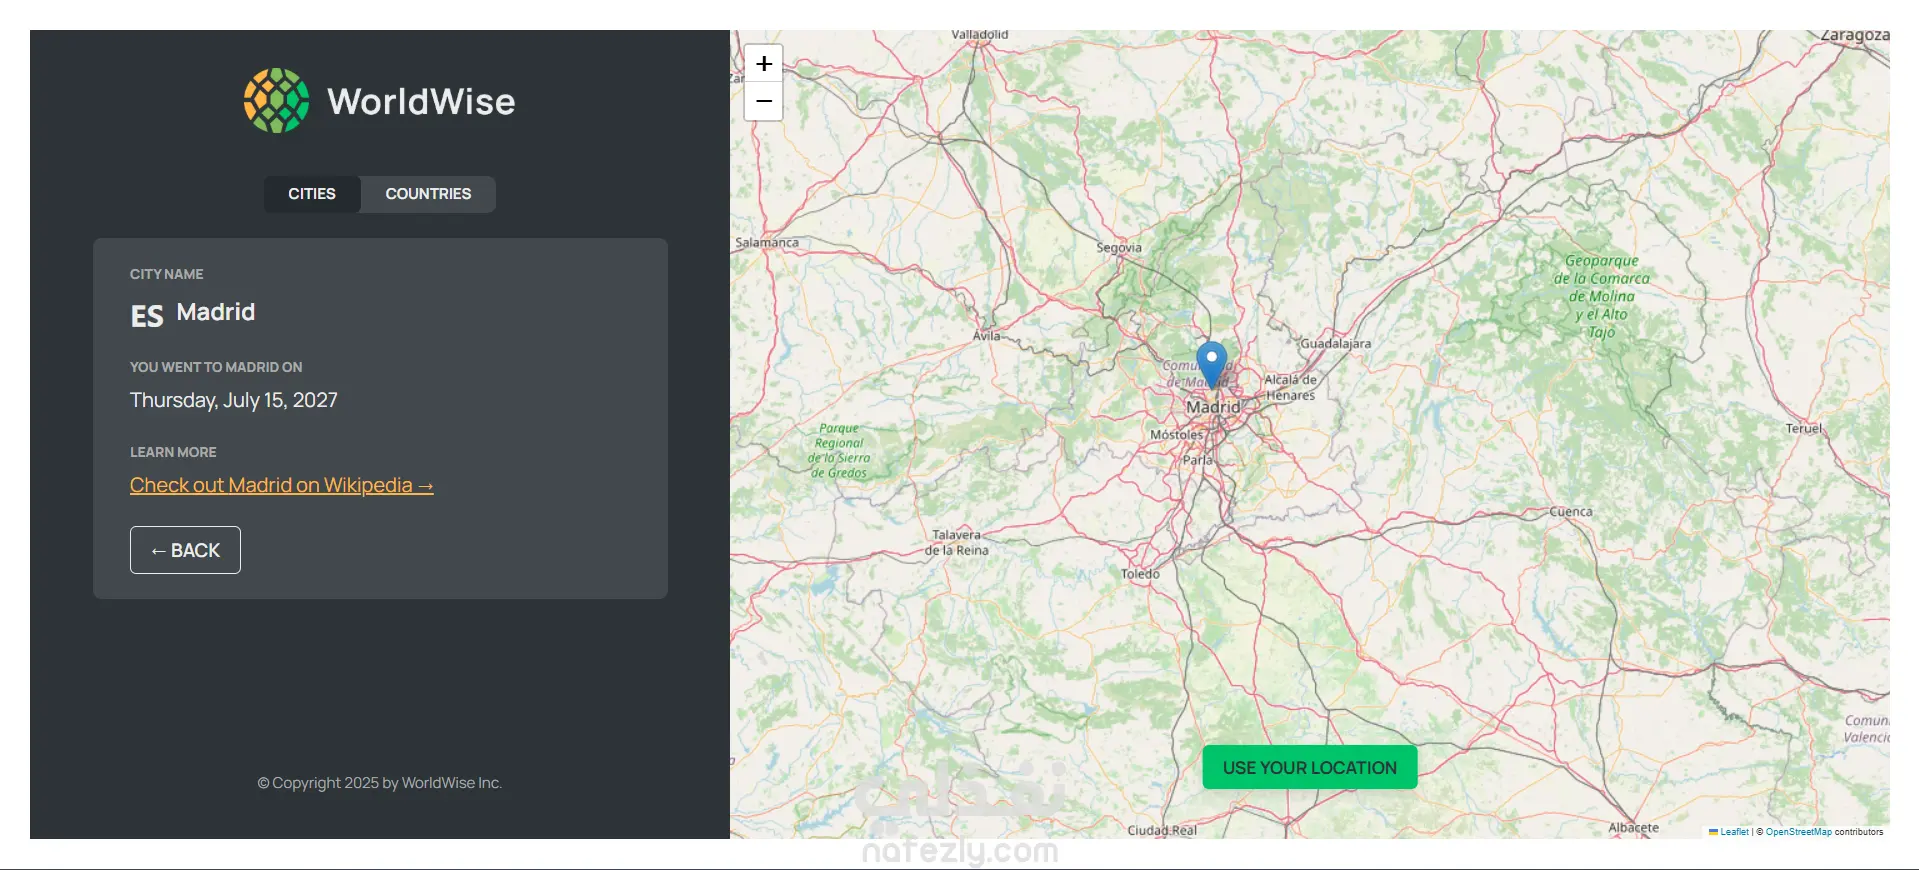1919x870 pixels.
Task: Click Toledo on the map
Action: tap(1140, 574)
